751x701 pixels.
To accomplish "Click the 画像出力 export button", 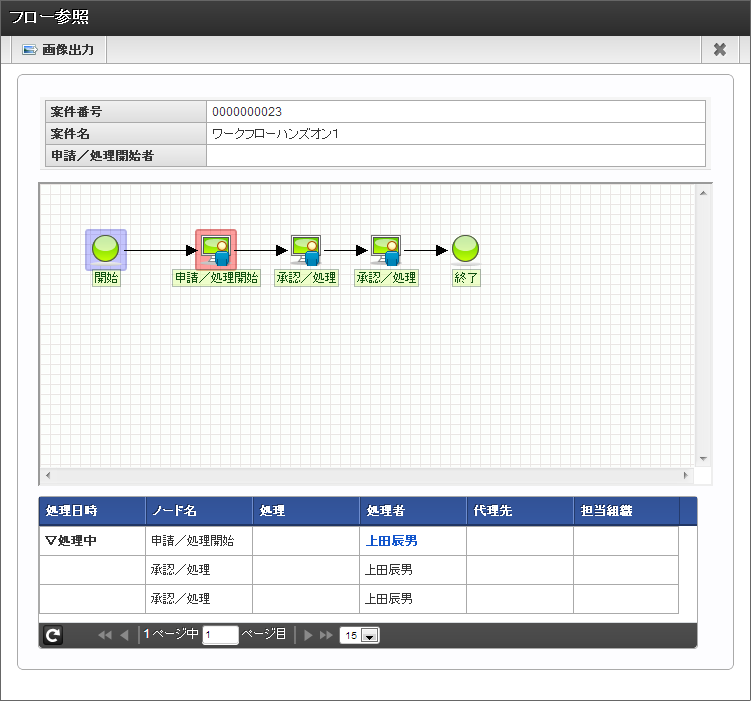I will pyautogui.click(x=58, y=49).
